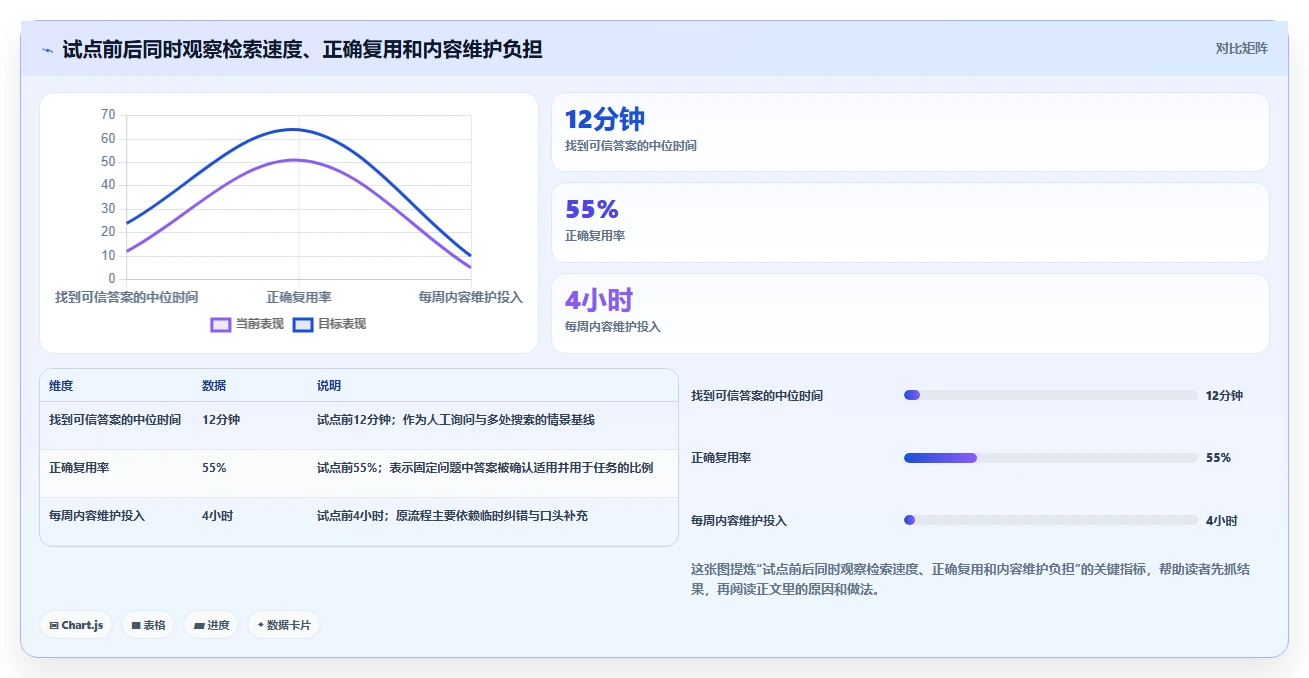Click the table cell 正确复用率
The width and height of the screenshot is (1309, 678).
(x=79, y=468)
